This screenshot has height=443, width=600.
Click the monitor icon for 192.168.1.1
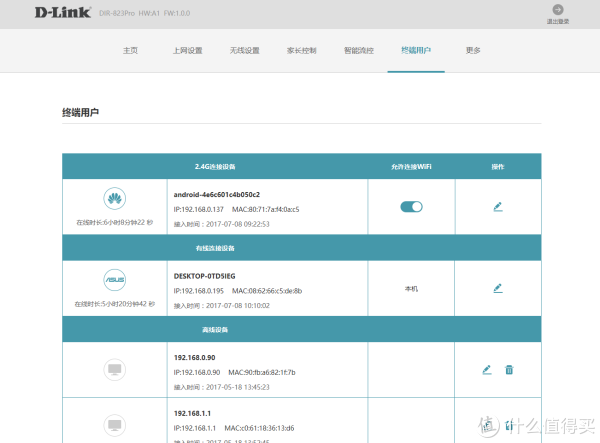(114, 425)
